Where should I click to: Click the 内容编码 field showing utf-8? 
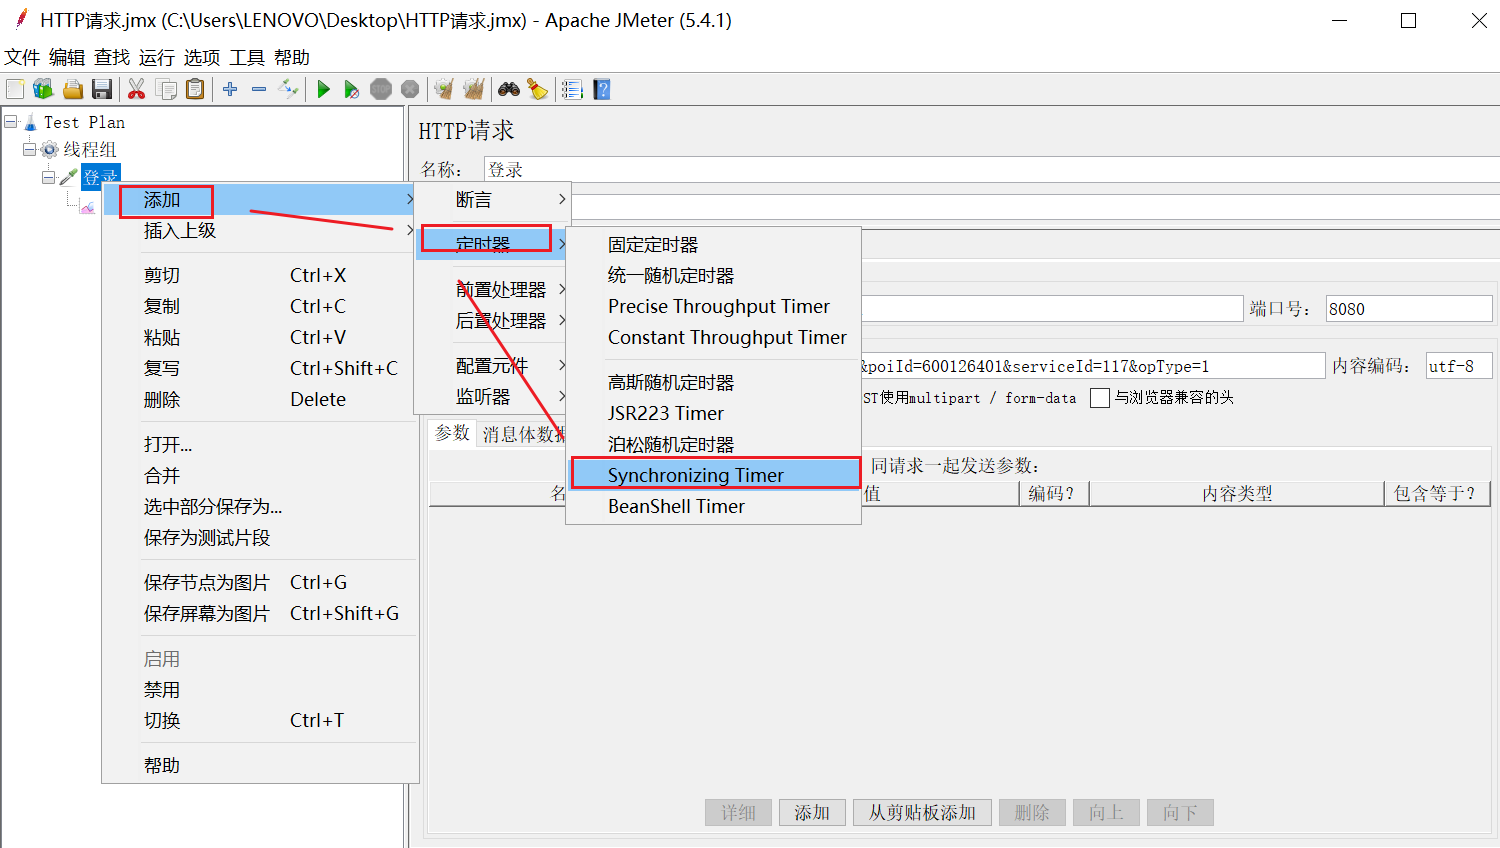pyautogui.click(x=1459, y=366)
